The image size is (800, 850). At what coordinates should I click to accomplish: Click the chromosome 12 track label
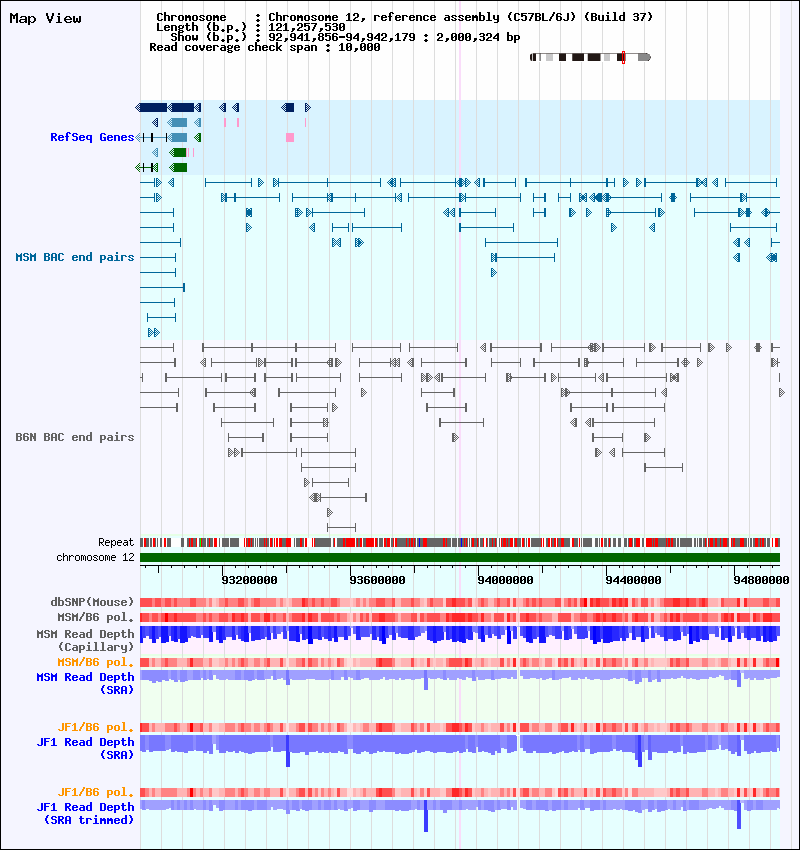pyautogui.click(x=95, y=557)
